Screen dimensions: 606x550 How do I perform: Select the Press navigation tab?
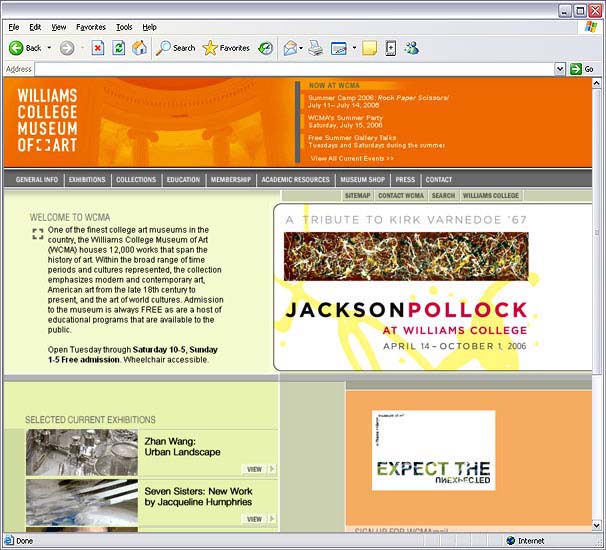405,180
